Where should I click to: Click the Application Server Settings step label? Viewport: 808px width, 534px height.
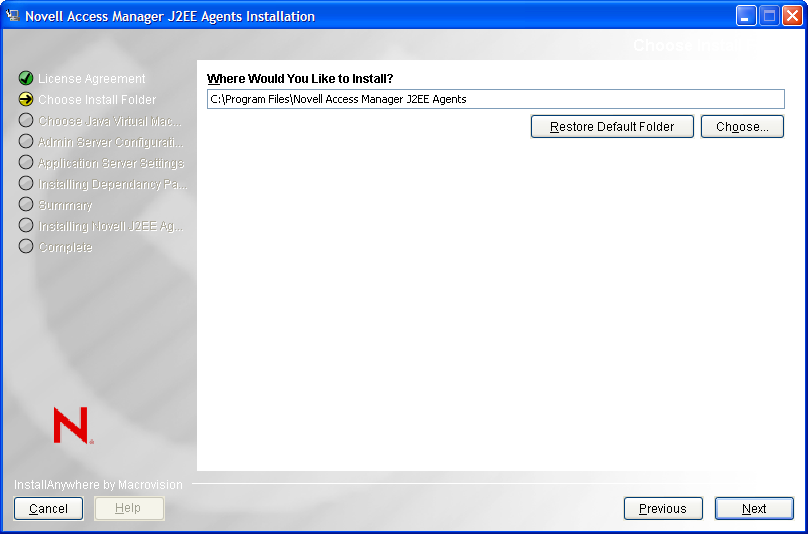(x=111, y=163)
